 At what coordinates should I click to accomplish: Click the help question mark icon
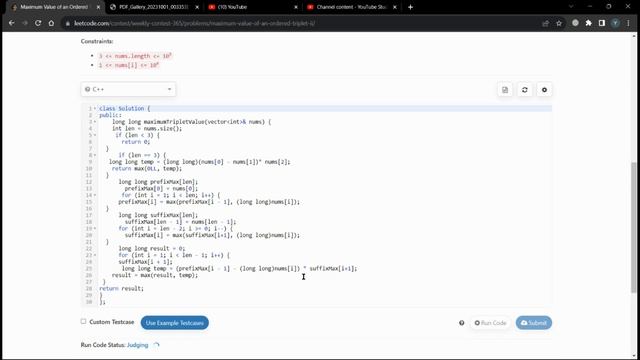coord(462,323)
